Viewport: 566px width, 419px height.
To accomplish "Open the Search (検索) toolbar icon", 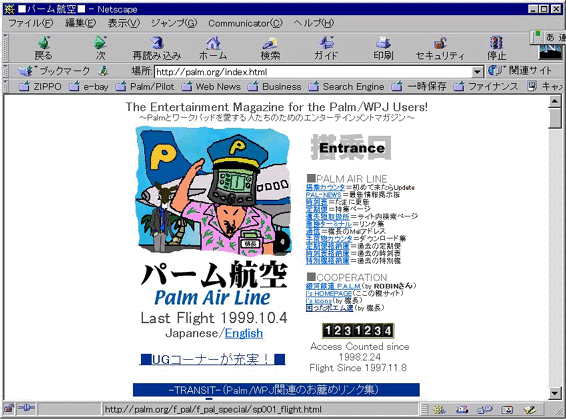I will click(270, 48).
